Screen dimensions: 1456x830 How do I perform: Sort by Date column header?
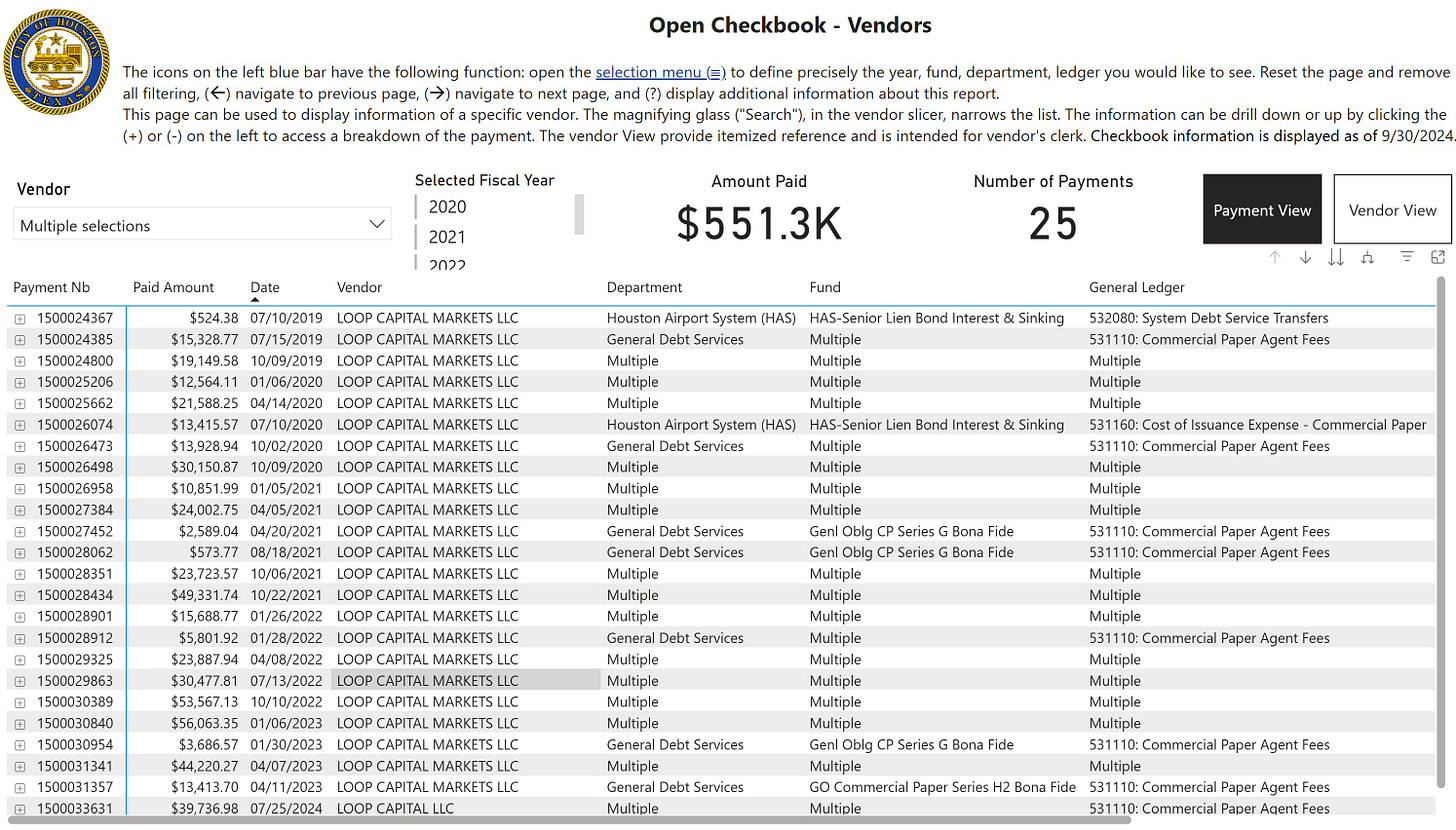(265, 287)
